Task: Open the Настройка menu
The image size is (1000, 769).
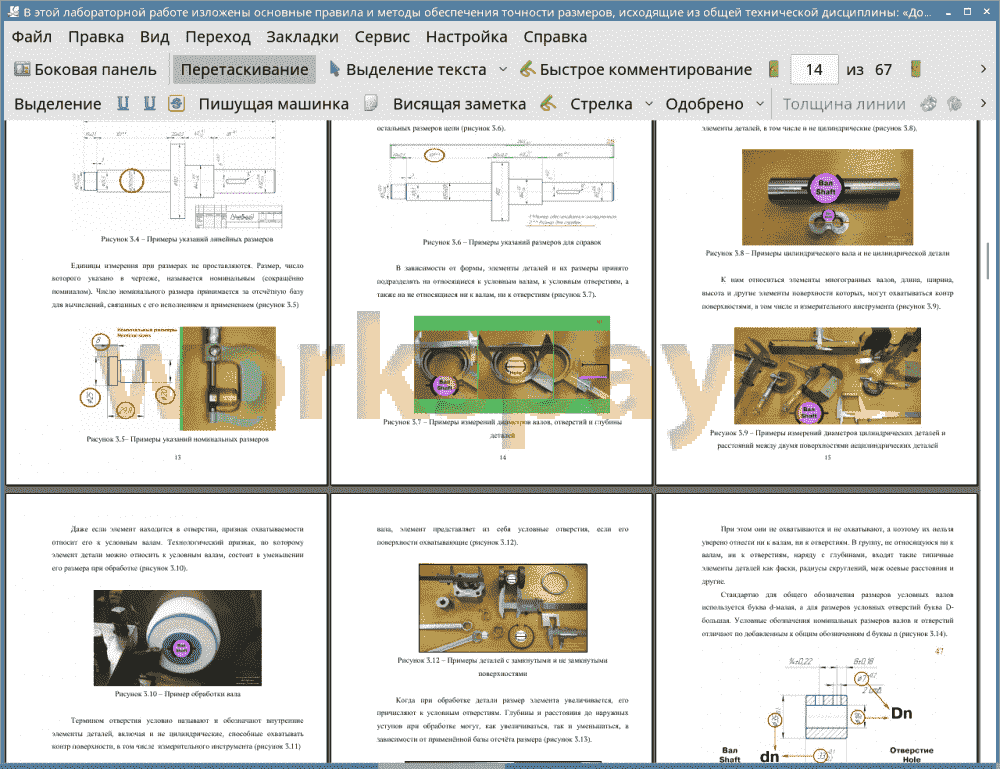Action: (466, 37)
